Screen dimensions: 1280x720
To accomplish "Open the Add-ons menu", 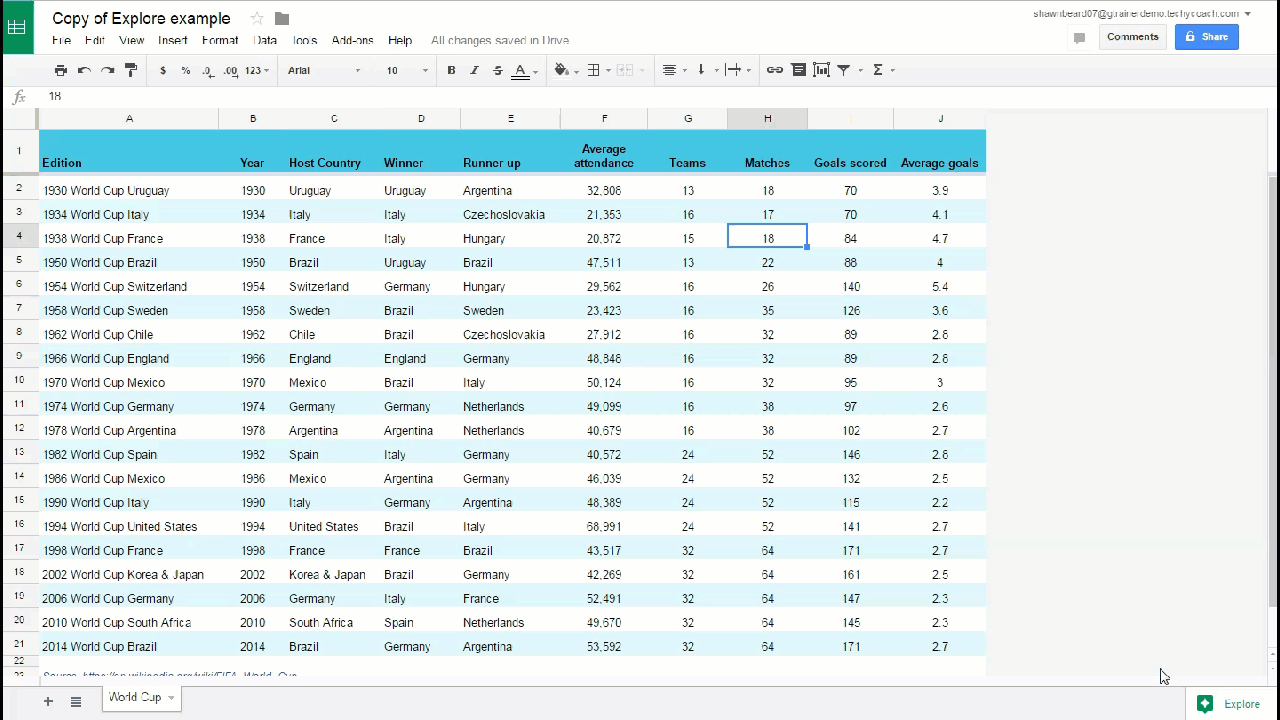I will pyautogui.click(x=352, y=41).
